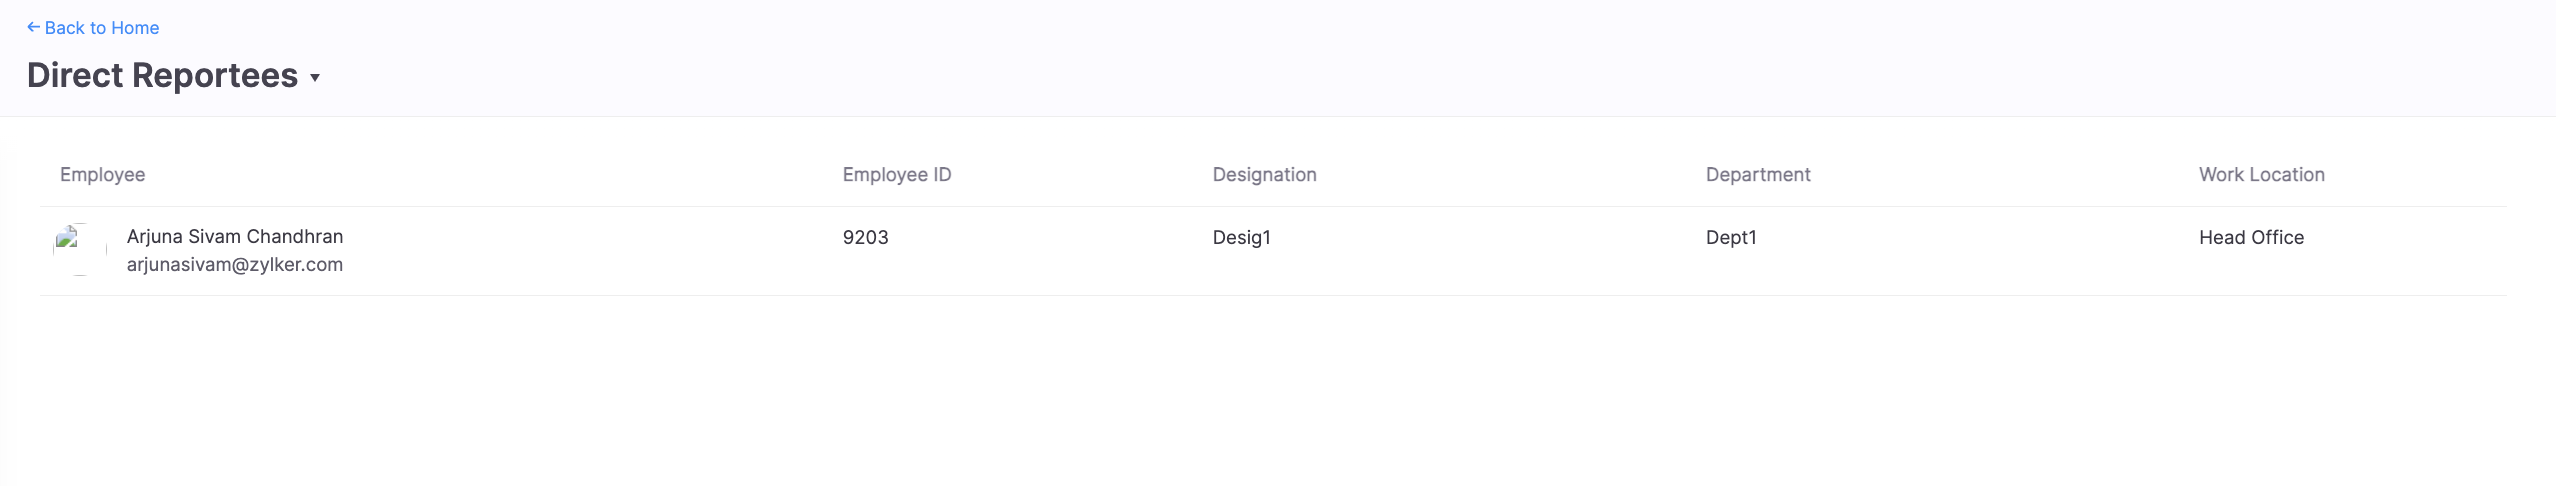Click the Designation column header
Screen dimensions: 2556x486
point(1264,175)
